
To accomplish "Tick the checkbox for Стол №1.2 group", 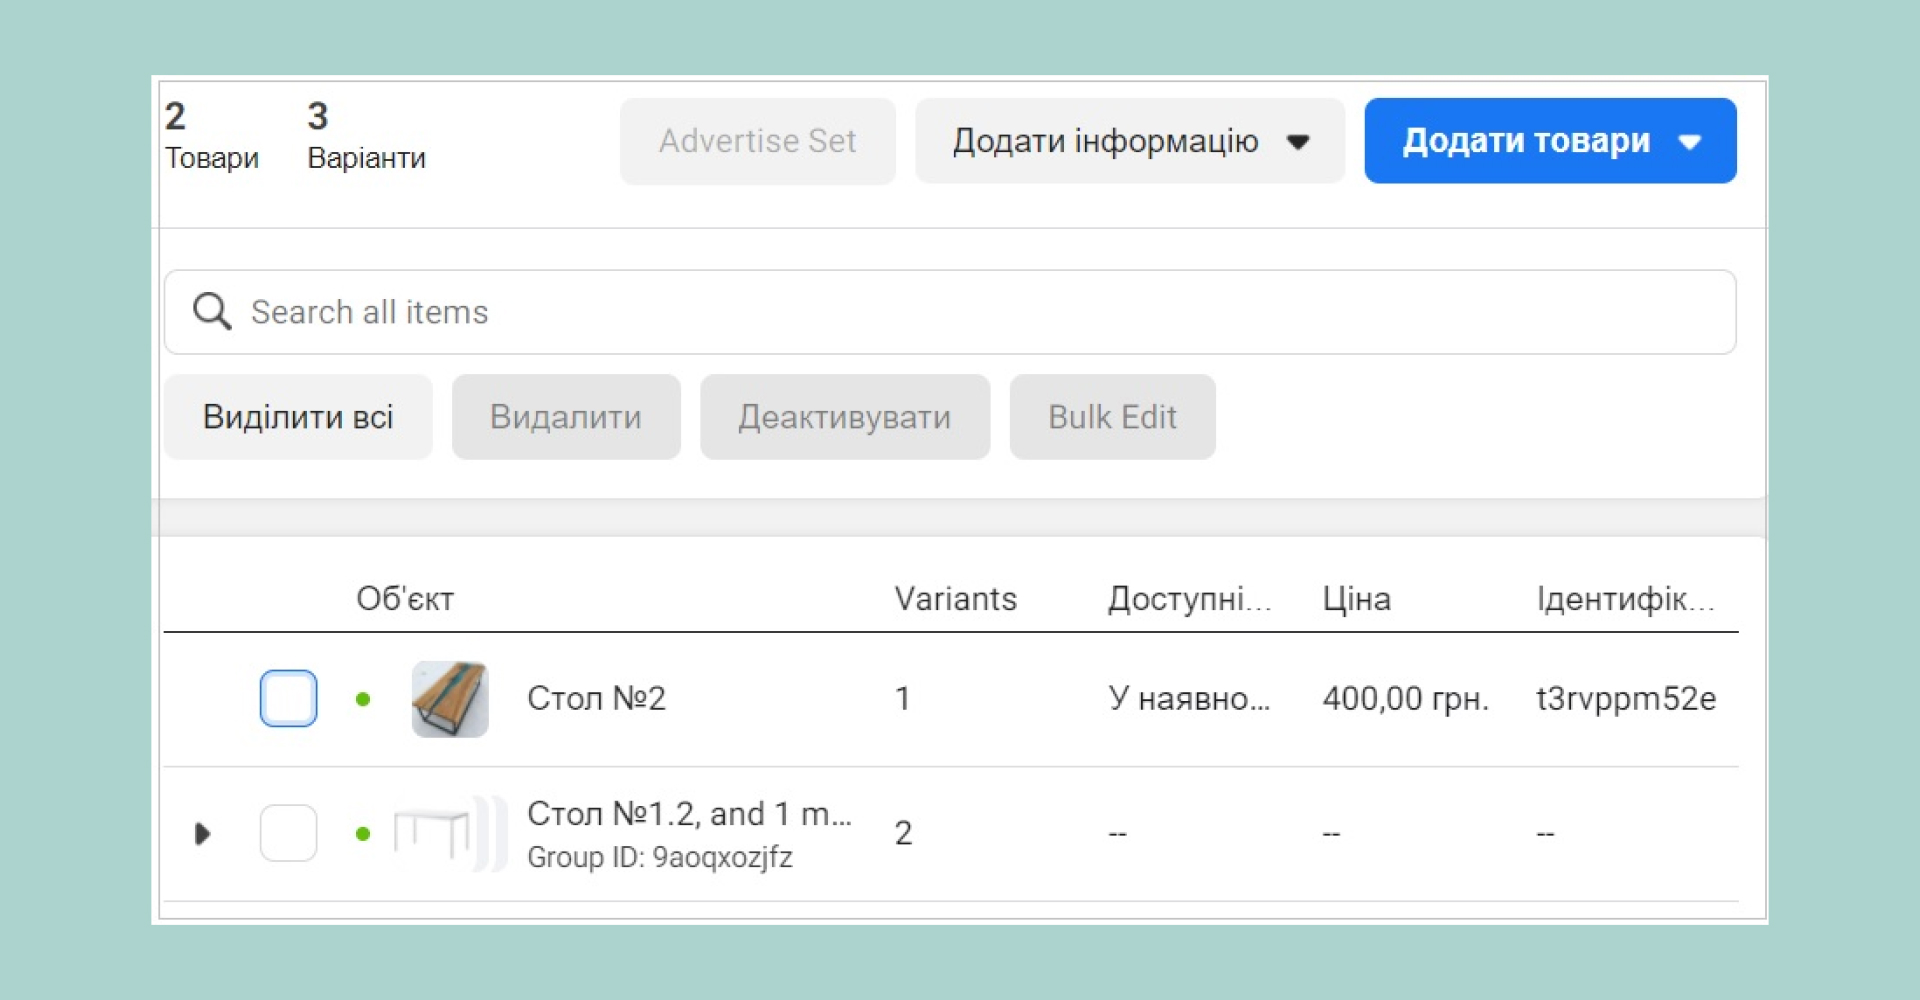I will point(289,833).
